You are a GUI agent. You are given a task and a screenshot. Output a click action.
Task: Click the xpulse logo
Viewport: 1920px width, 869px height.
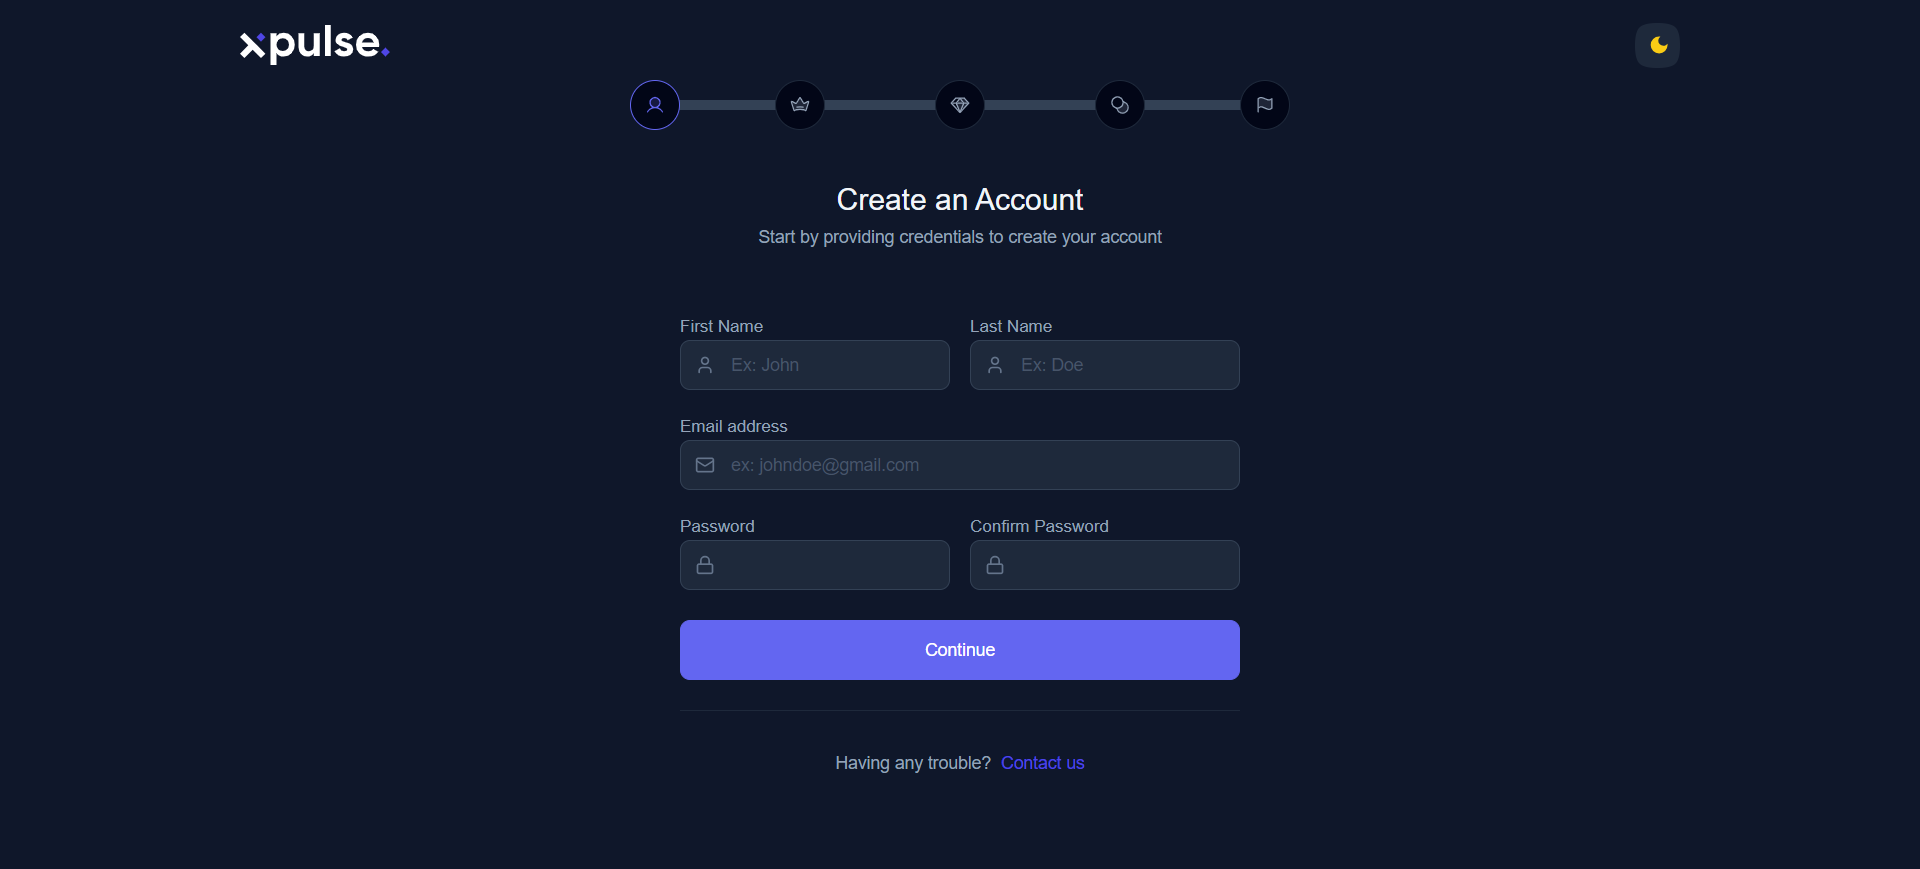point(314,44)
